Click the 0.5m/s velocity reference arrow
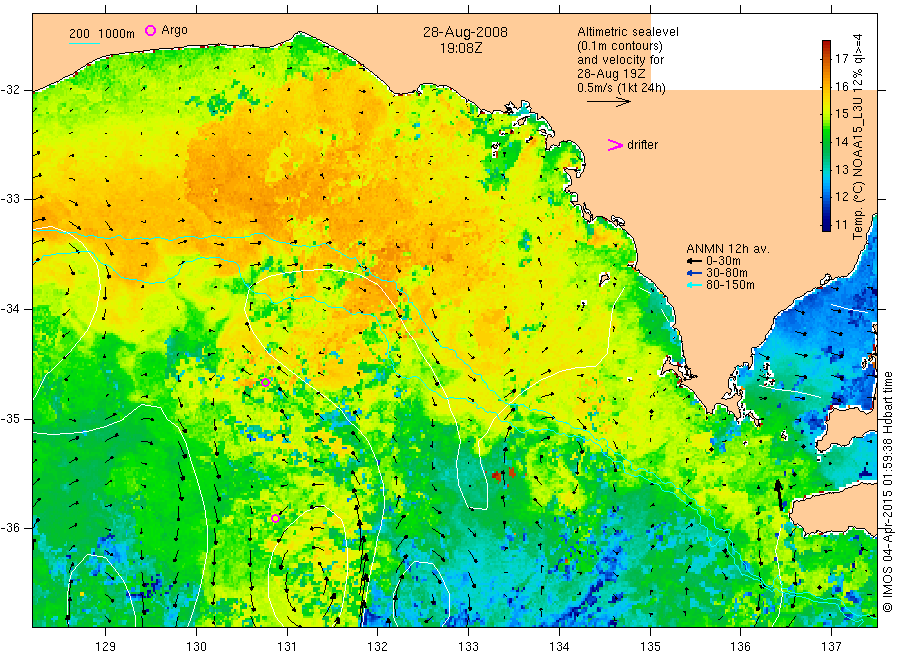Screen dimensions: 900x660 [608, 102]
